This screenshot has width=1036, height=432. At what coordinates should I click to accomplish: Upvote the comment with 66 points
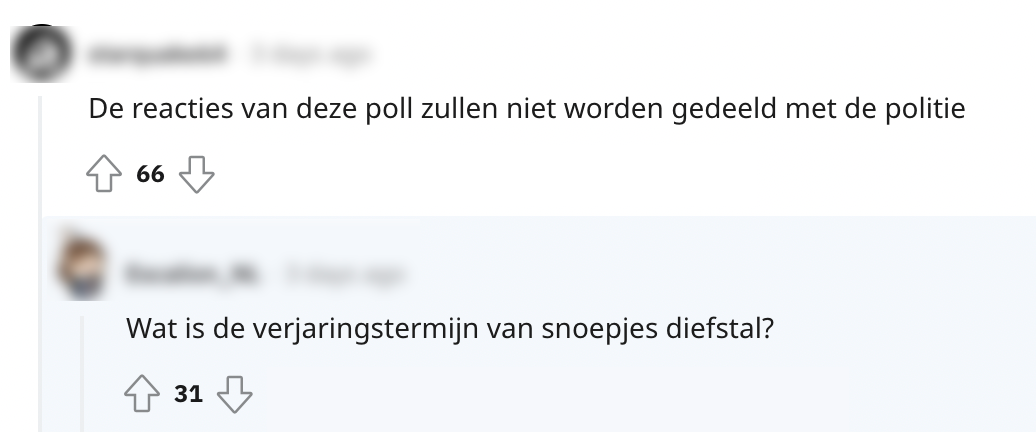click(102, 175)
